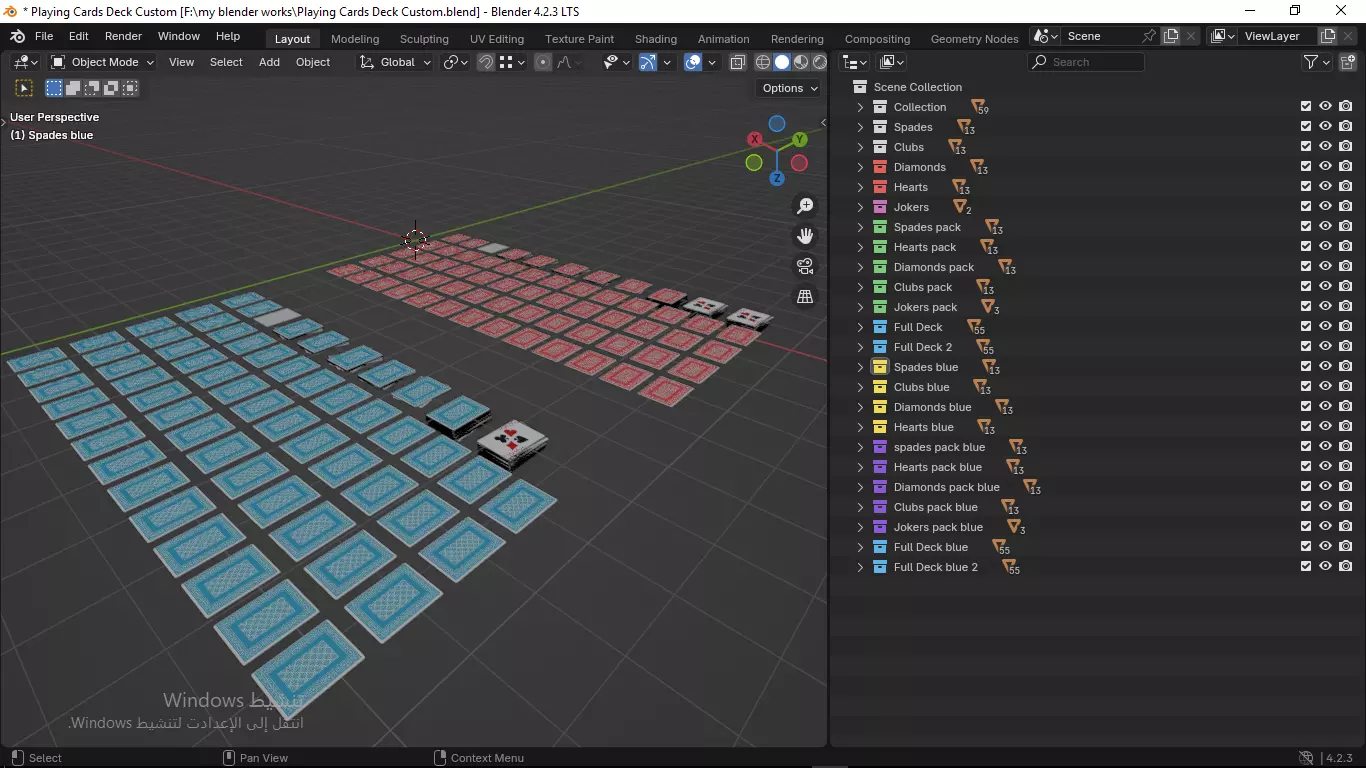Click the Scene name field
The width and height of the screenshot is (1366, 768).
click(x=1100, y=36)
